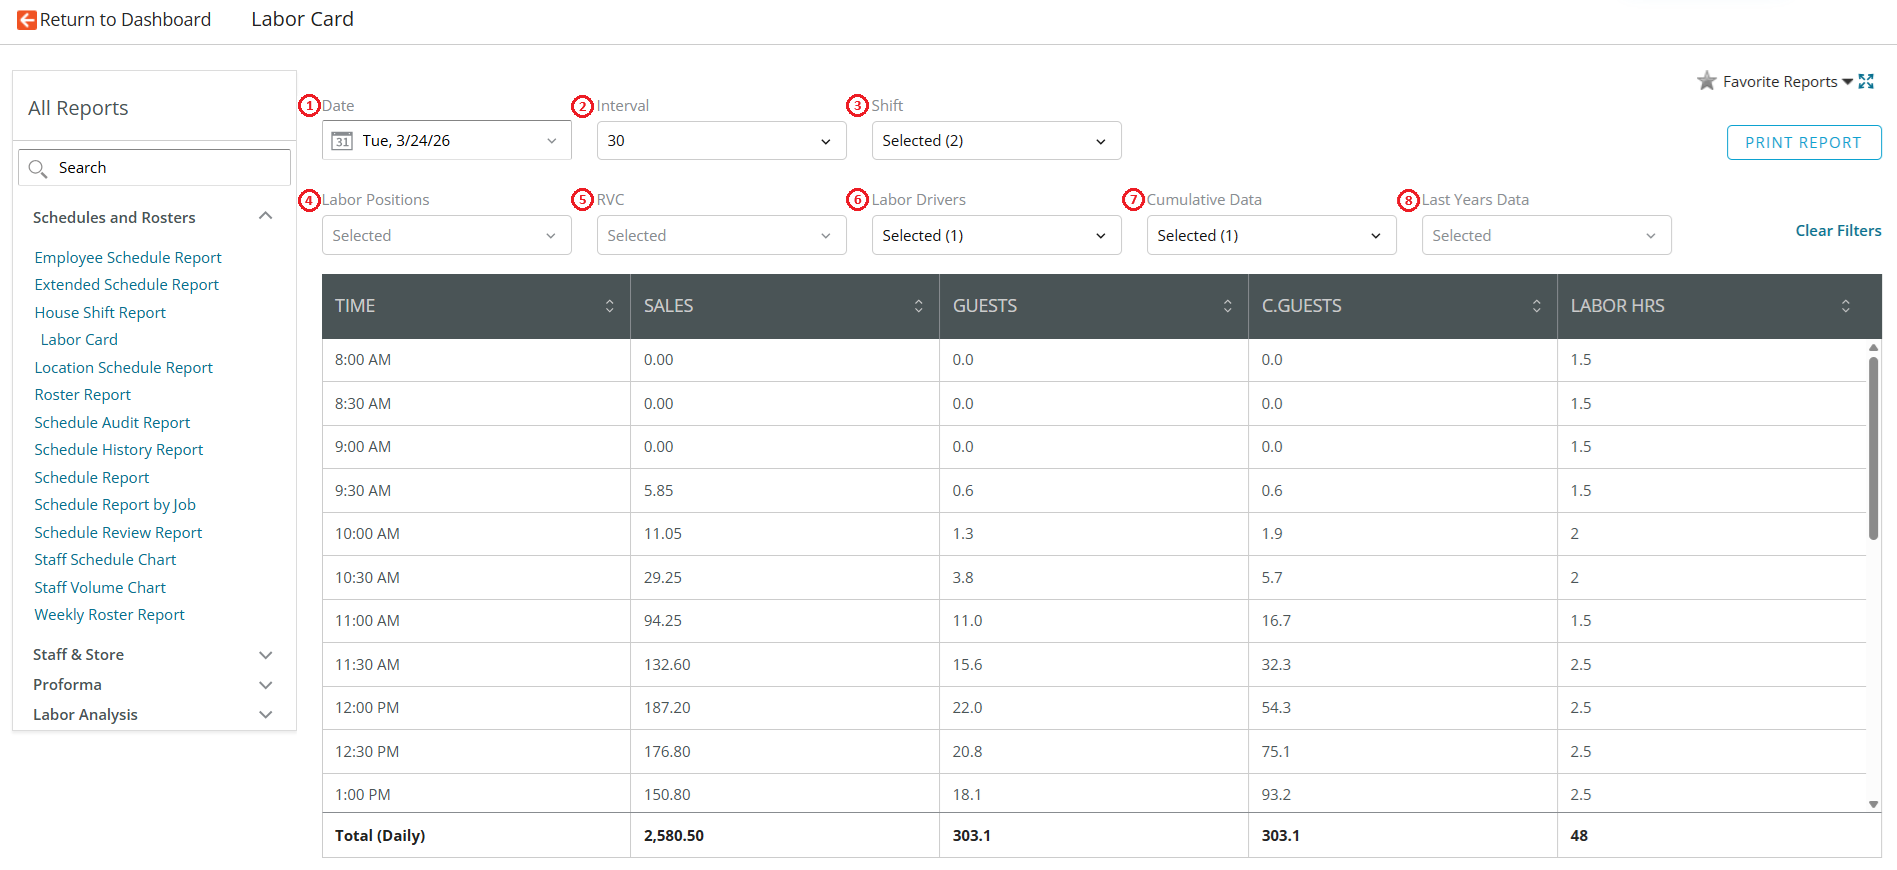1897x870 pixels.
Task: Sort table by SALES column sort arrows
Action: pyautogui.click(x=919, y=306)
